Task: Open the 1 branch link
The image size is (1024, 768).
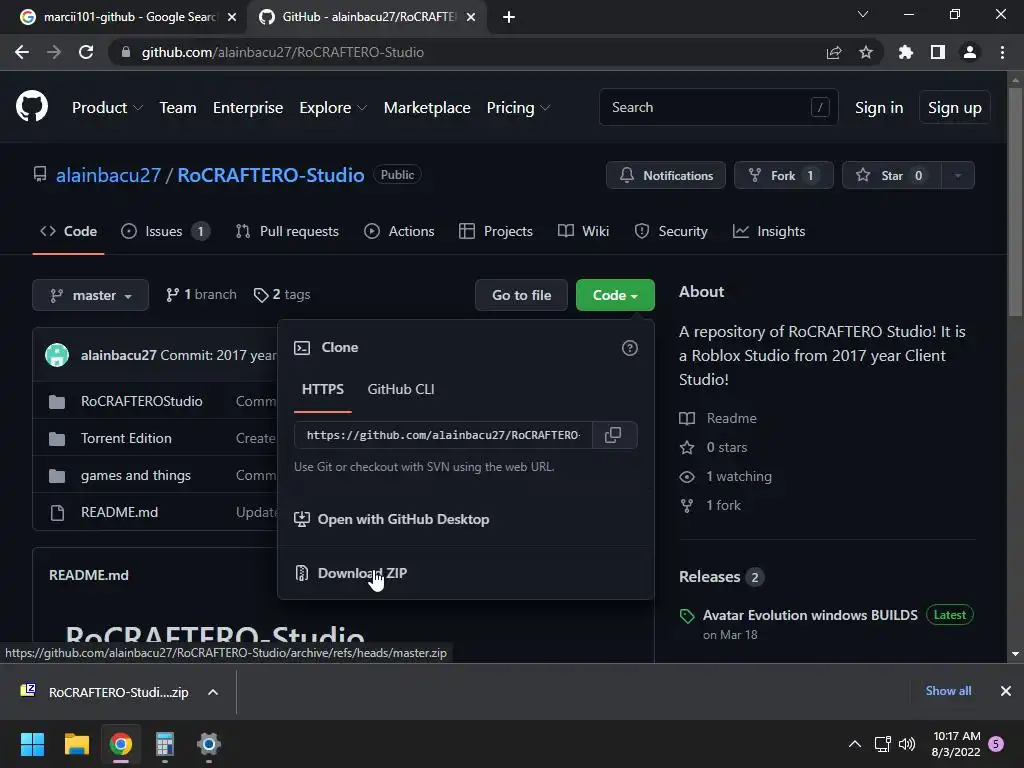Action: 201,295
